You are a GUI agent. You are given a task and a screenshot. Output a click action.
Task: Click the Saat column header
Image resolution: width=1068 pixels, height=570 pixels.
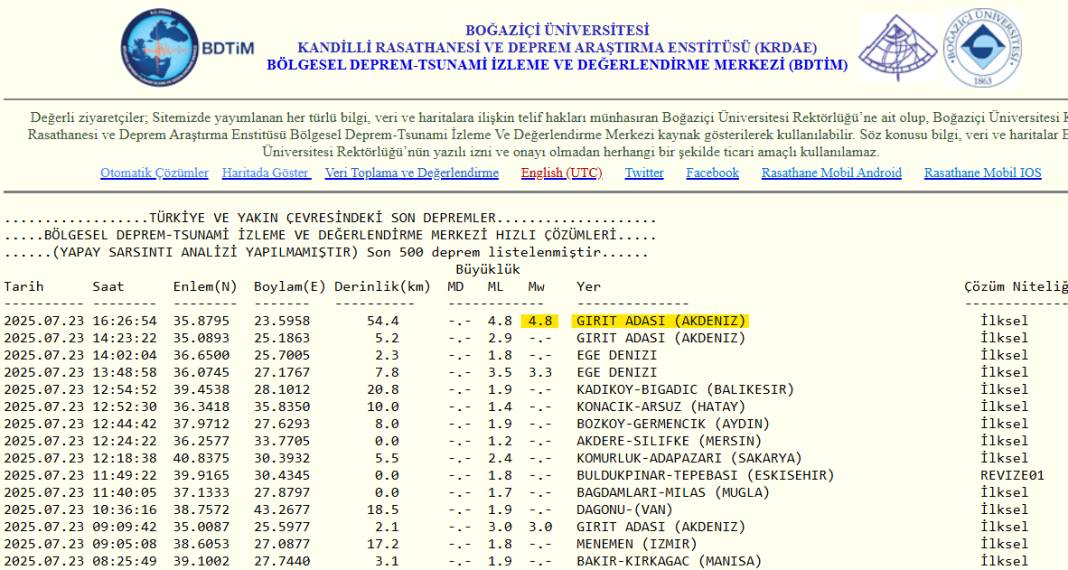click(x=108, y=287)
